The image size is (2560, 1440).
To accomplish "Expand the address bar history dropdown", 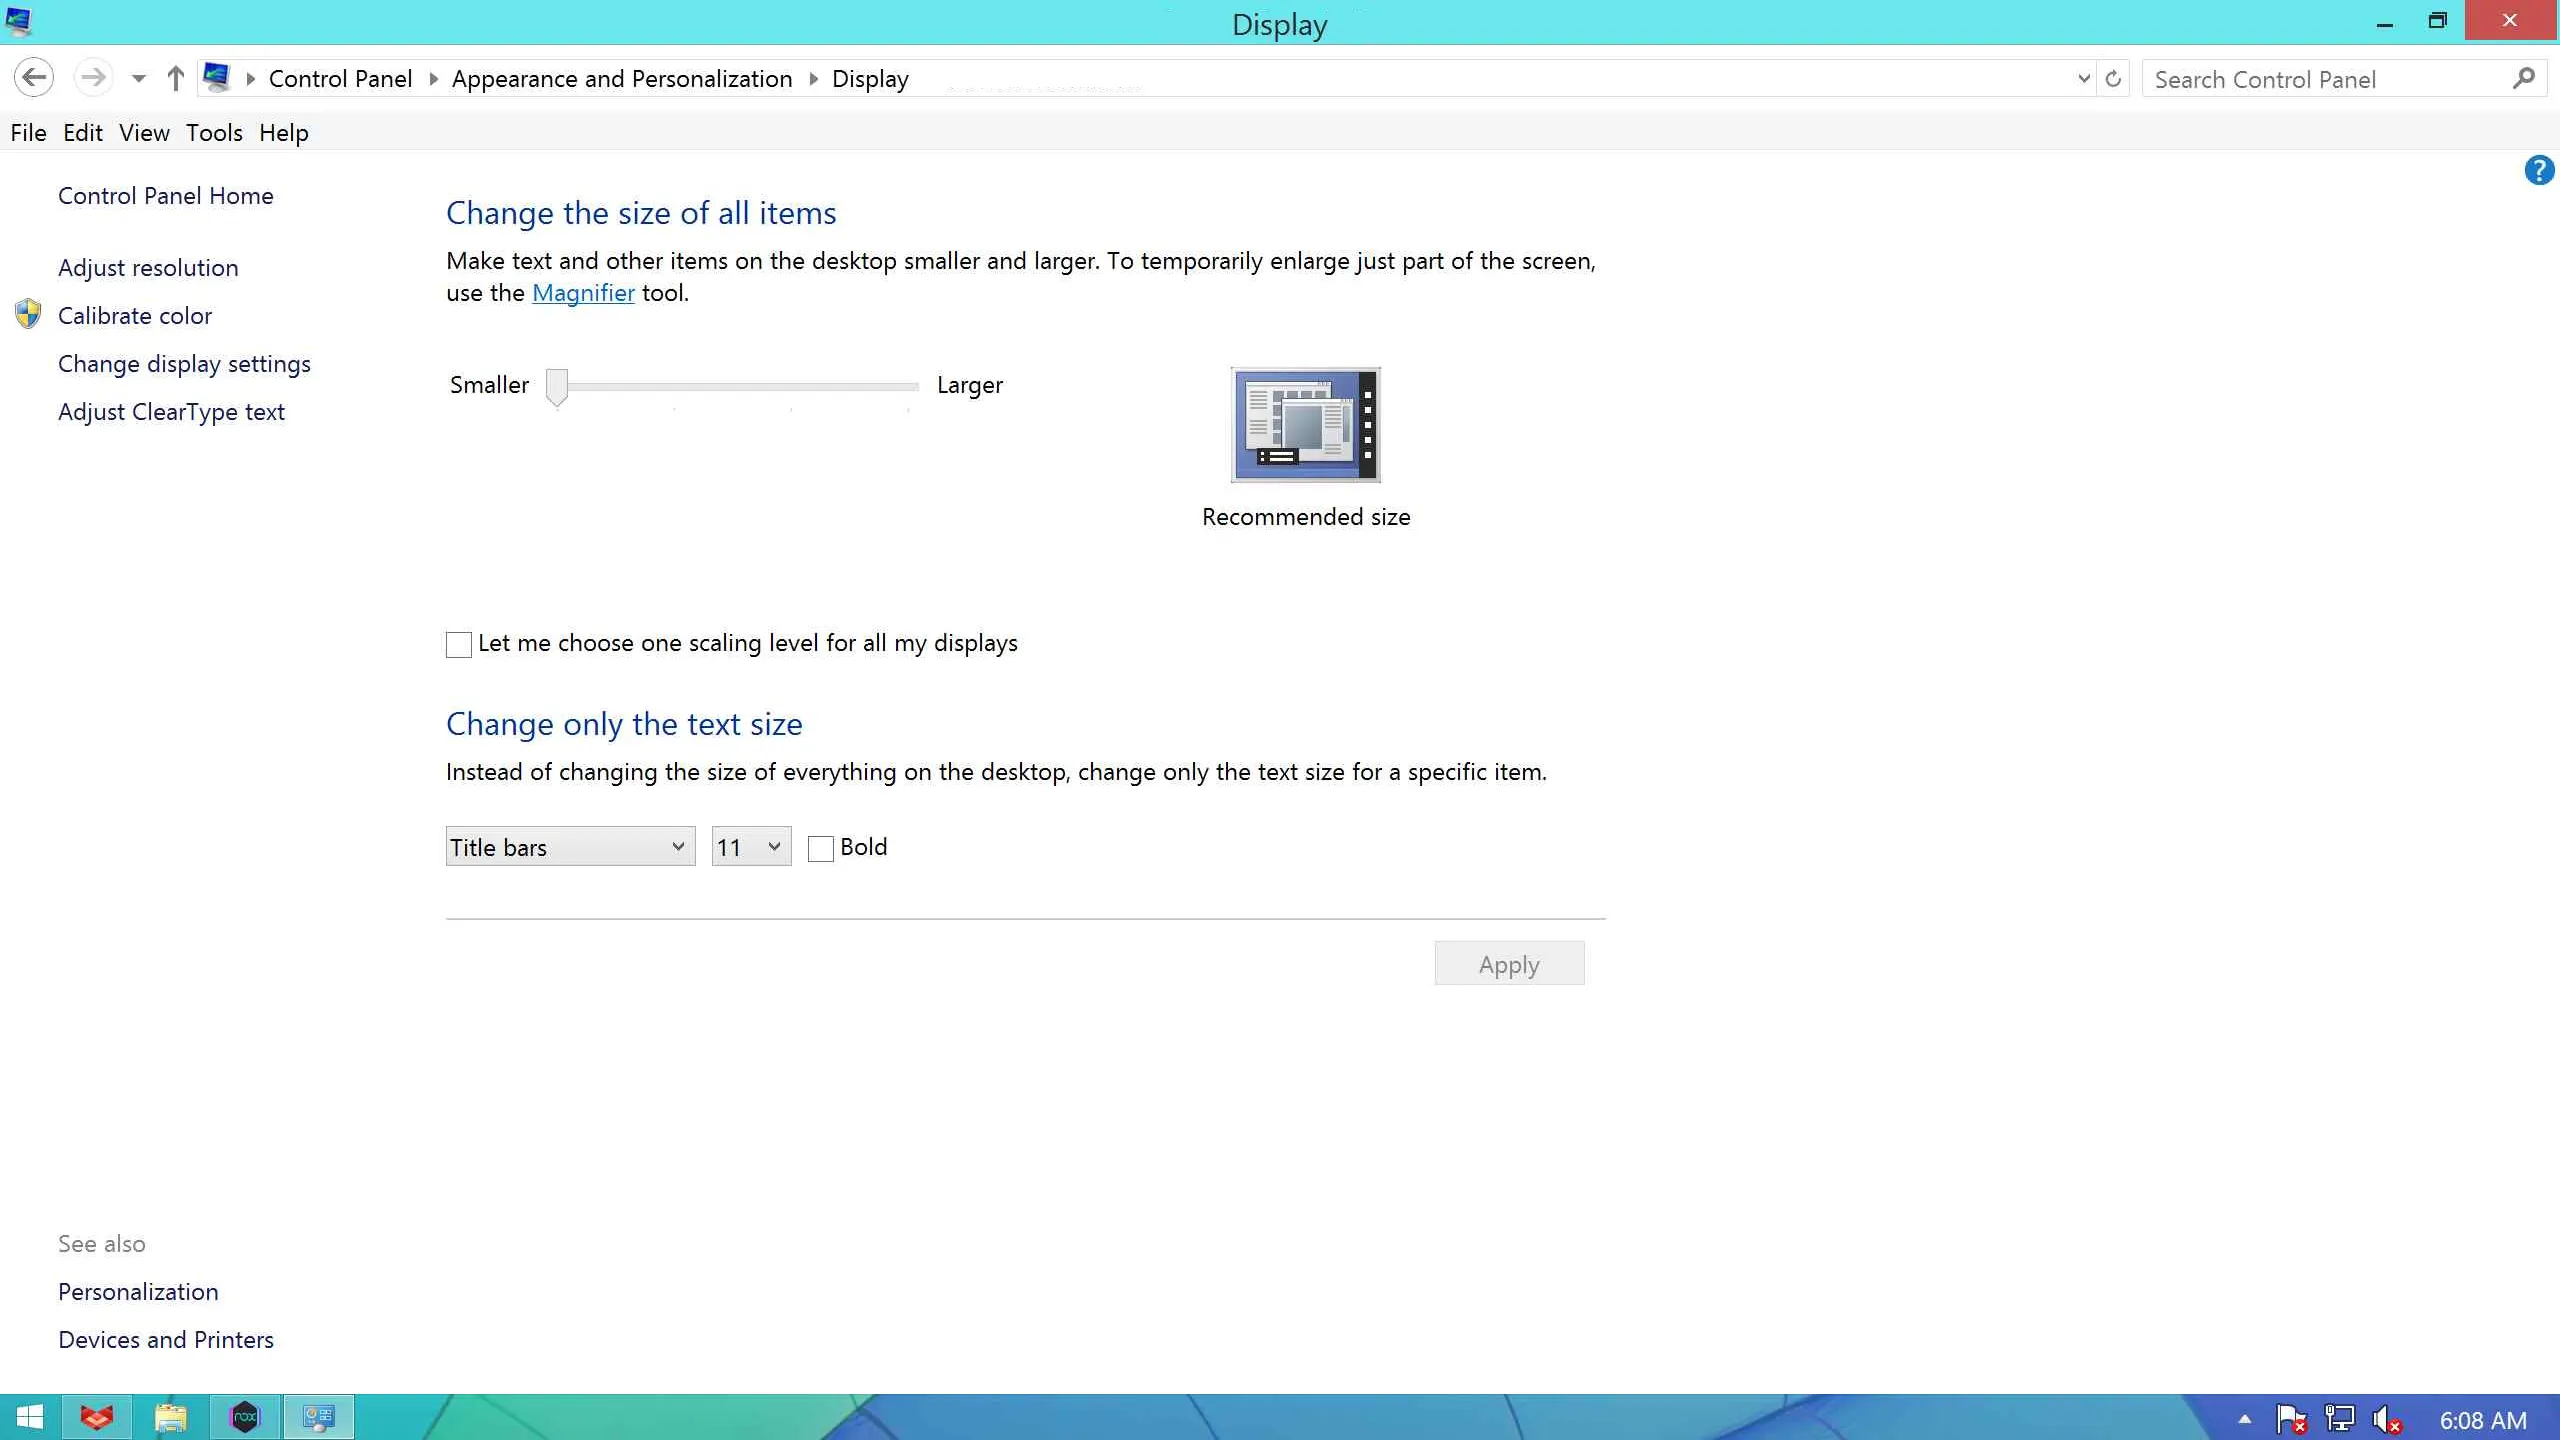I will coord(2084,79).
